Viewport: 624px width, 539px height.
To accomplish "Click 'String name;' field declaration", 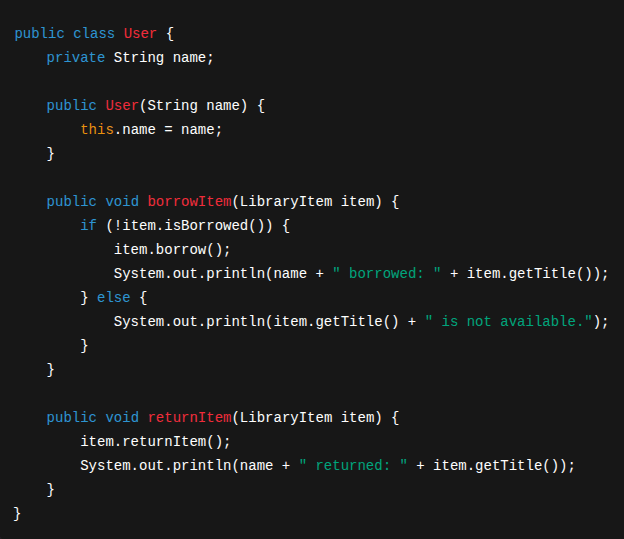I will [164, 58].
